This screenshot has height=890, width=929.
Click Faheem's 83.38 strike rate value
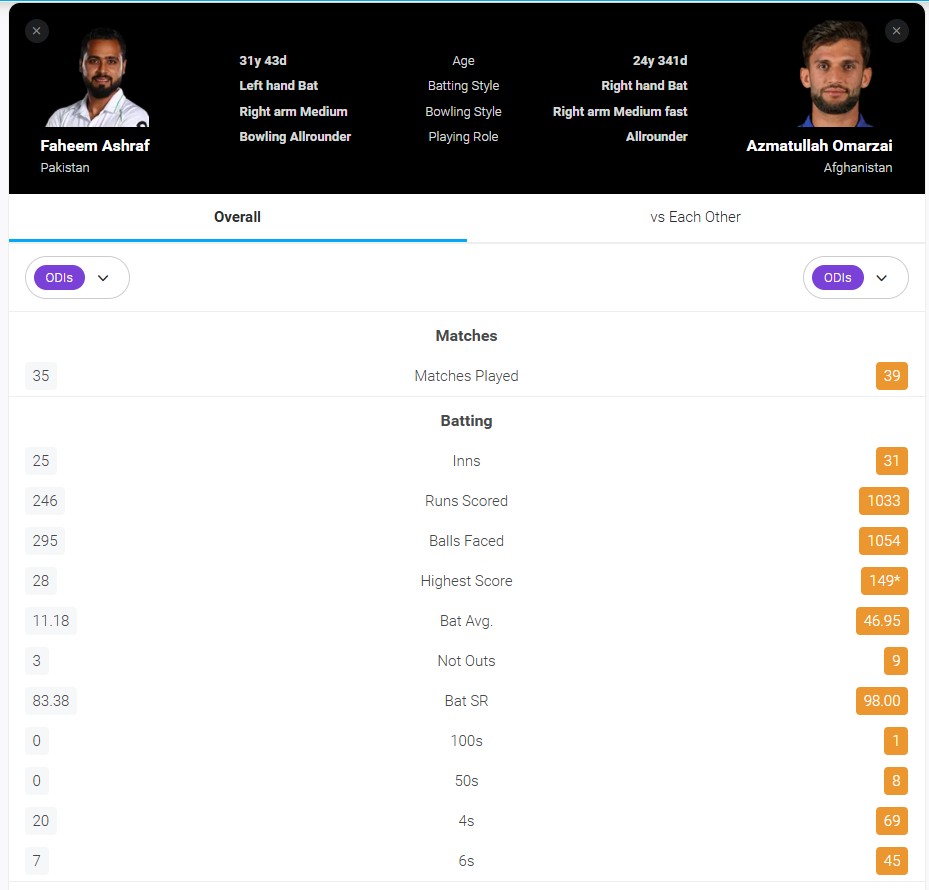tap(51, 701)
